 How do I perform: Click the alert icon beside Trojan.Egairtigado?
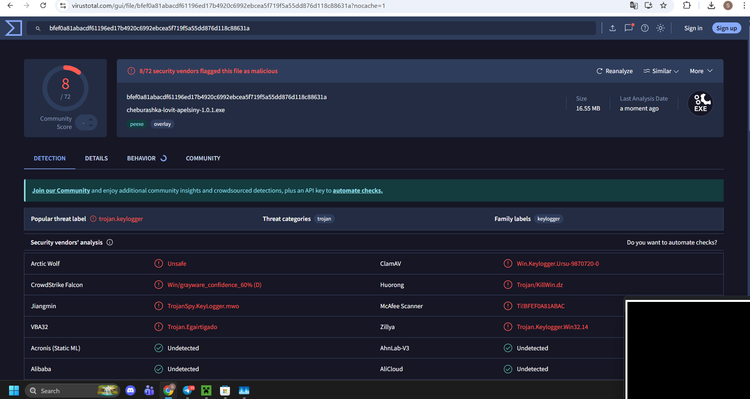click(158, 327)
